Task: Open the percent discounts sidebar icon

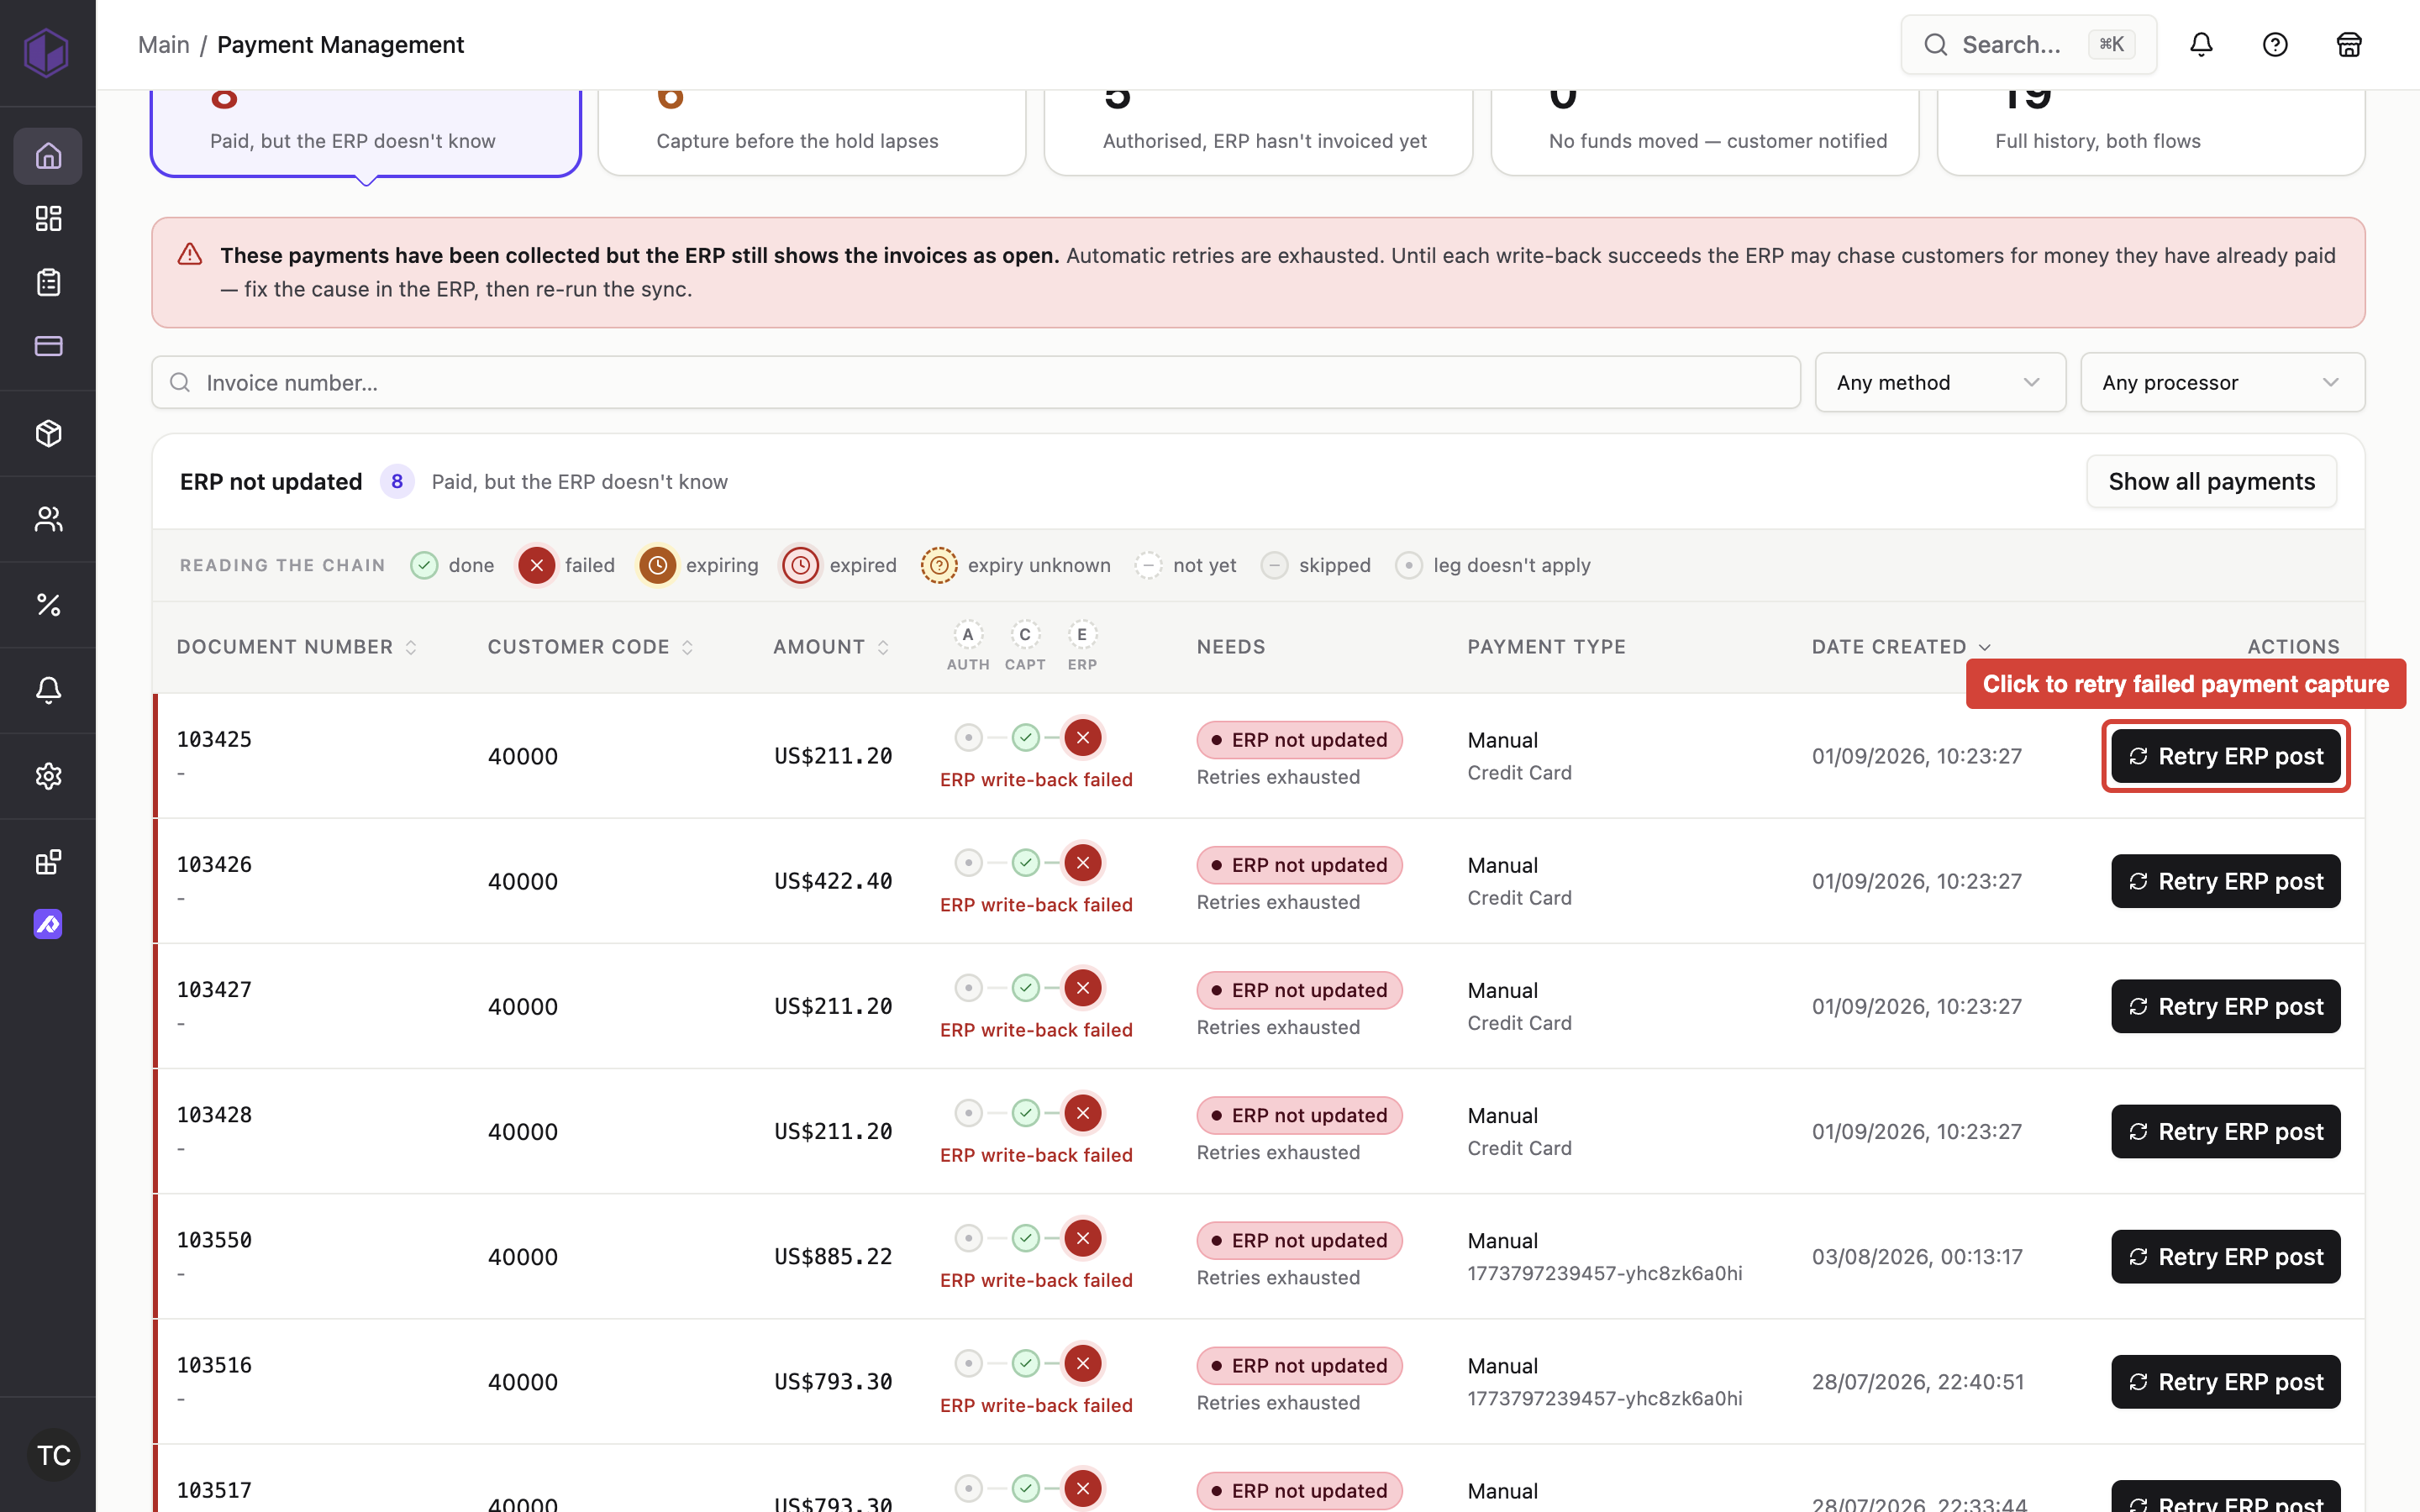Action: click(48, 604)
